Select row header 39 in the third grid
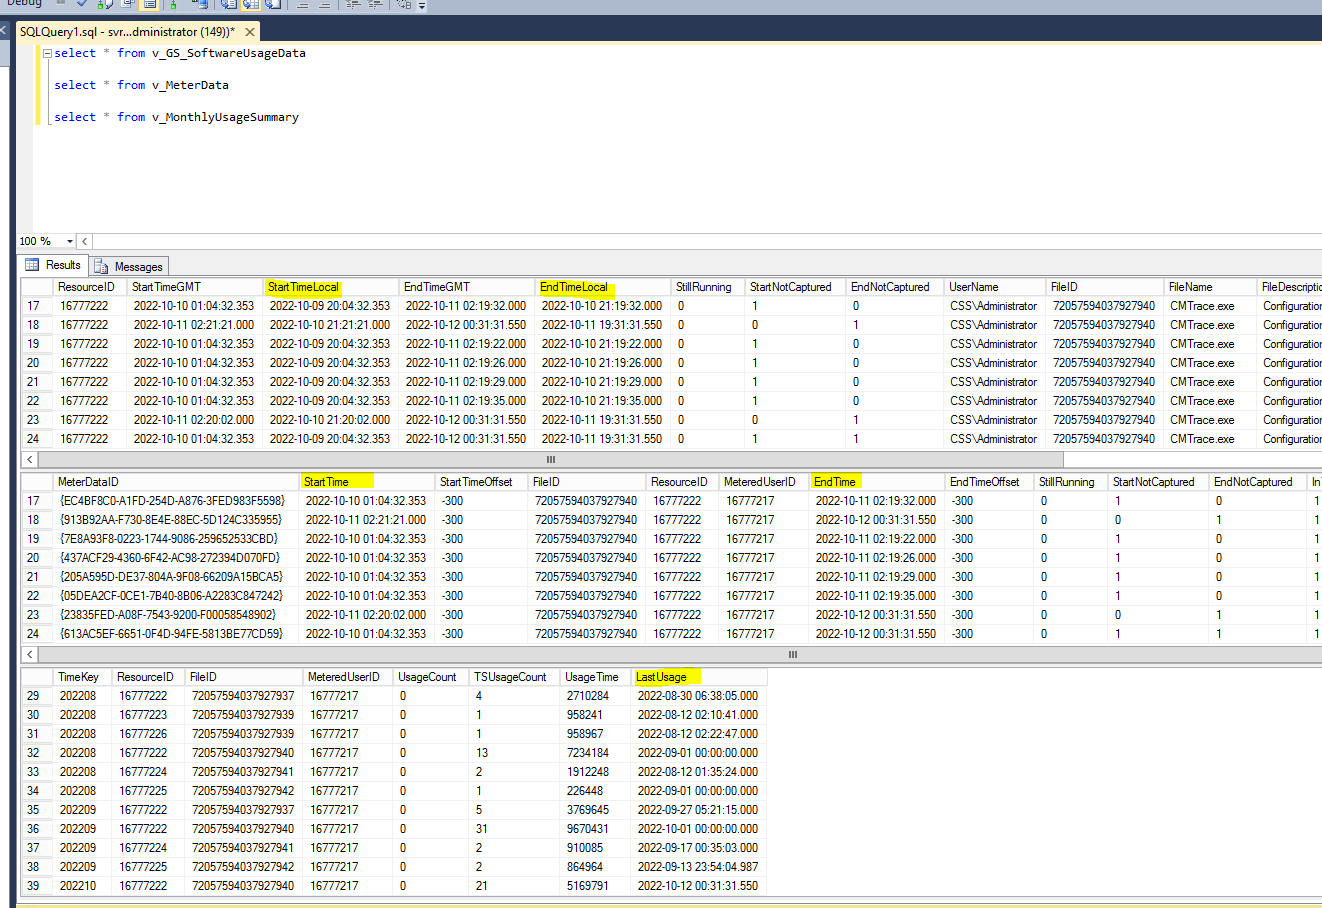 pos(37,886)
